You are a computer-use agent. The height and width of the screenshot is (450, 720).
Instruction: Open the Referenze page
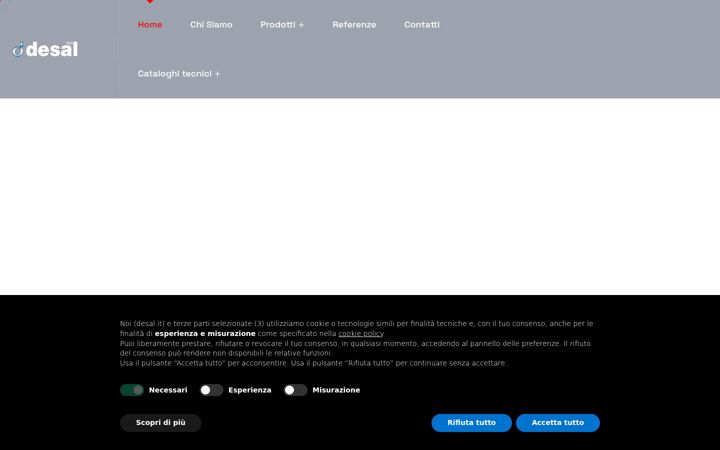click(x=354, y=25)
